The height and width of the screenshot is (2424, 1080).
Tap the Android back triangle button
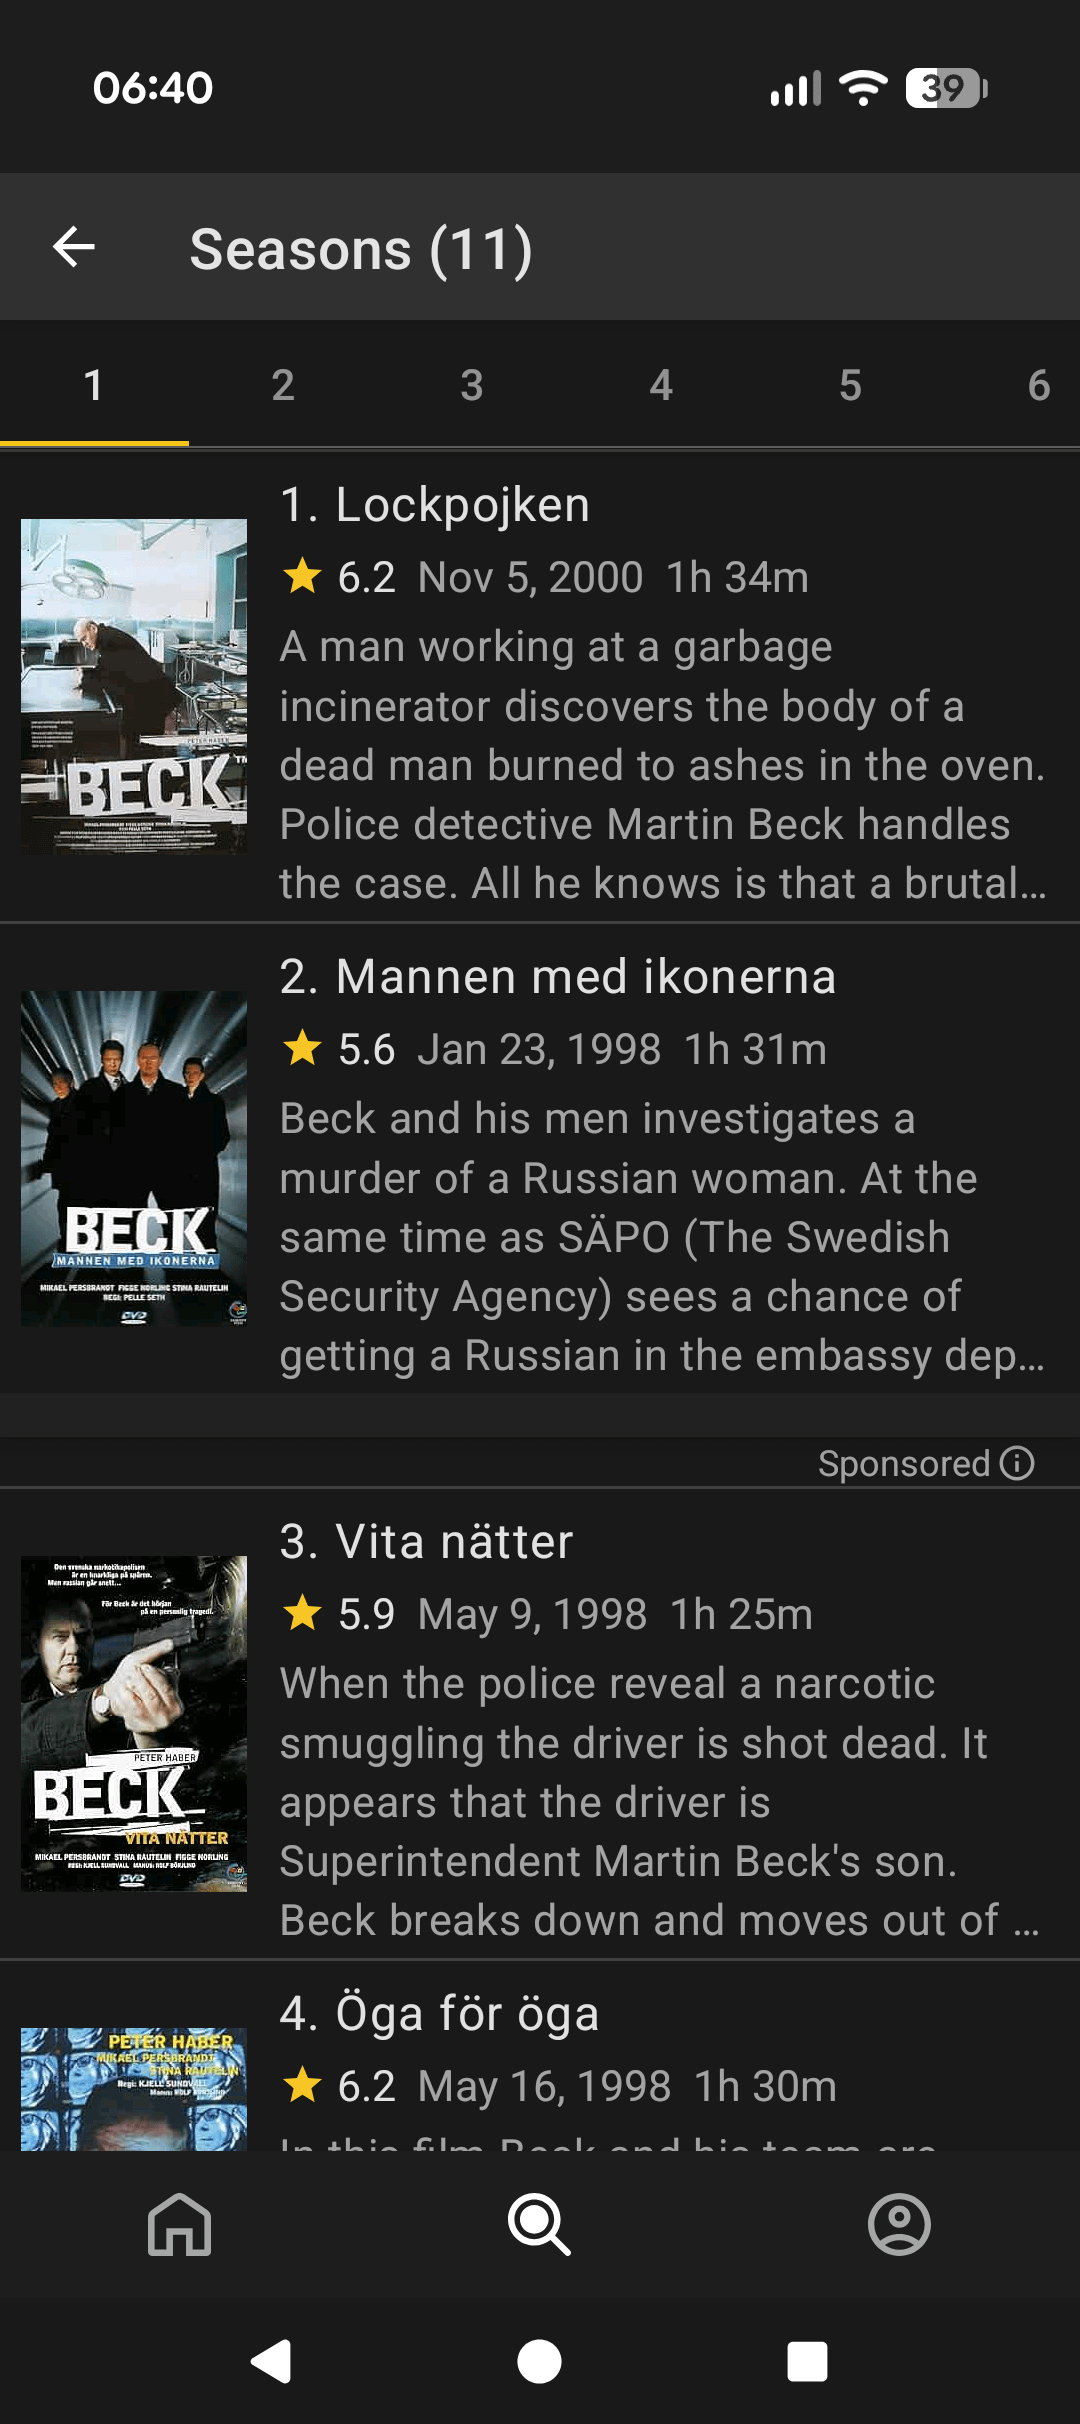click(271, 2362)
